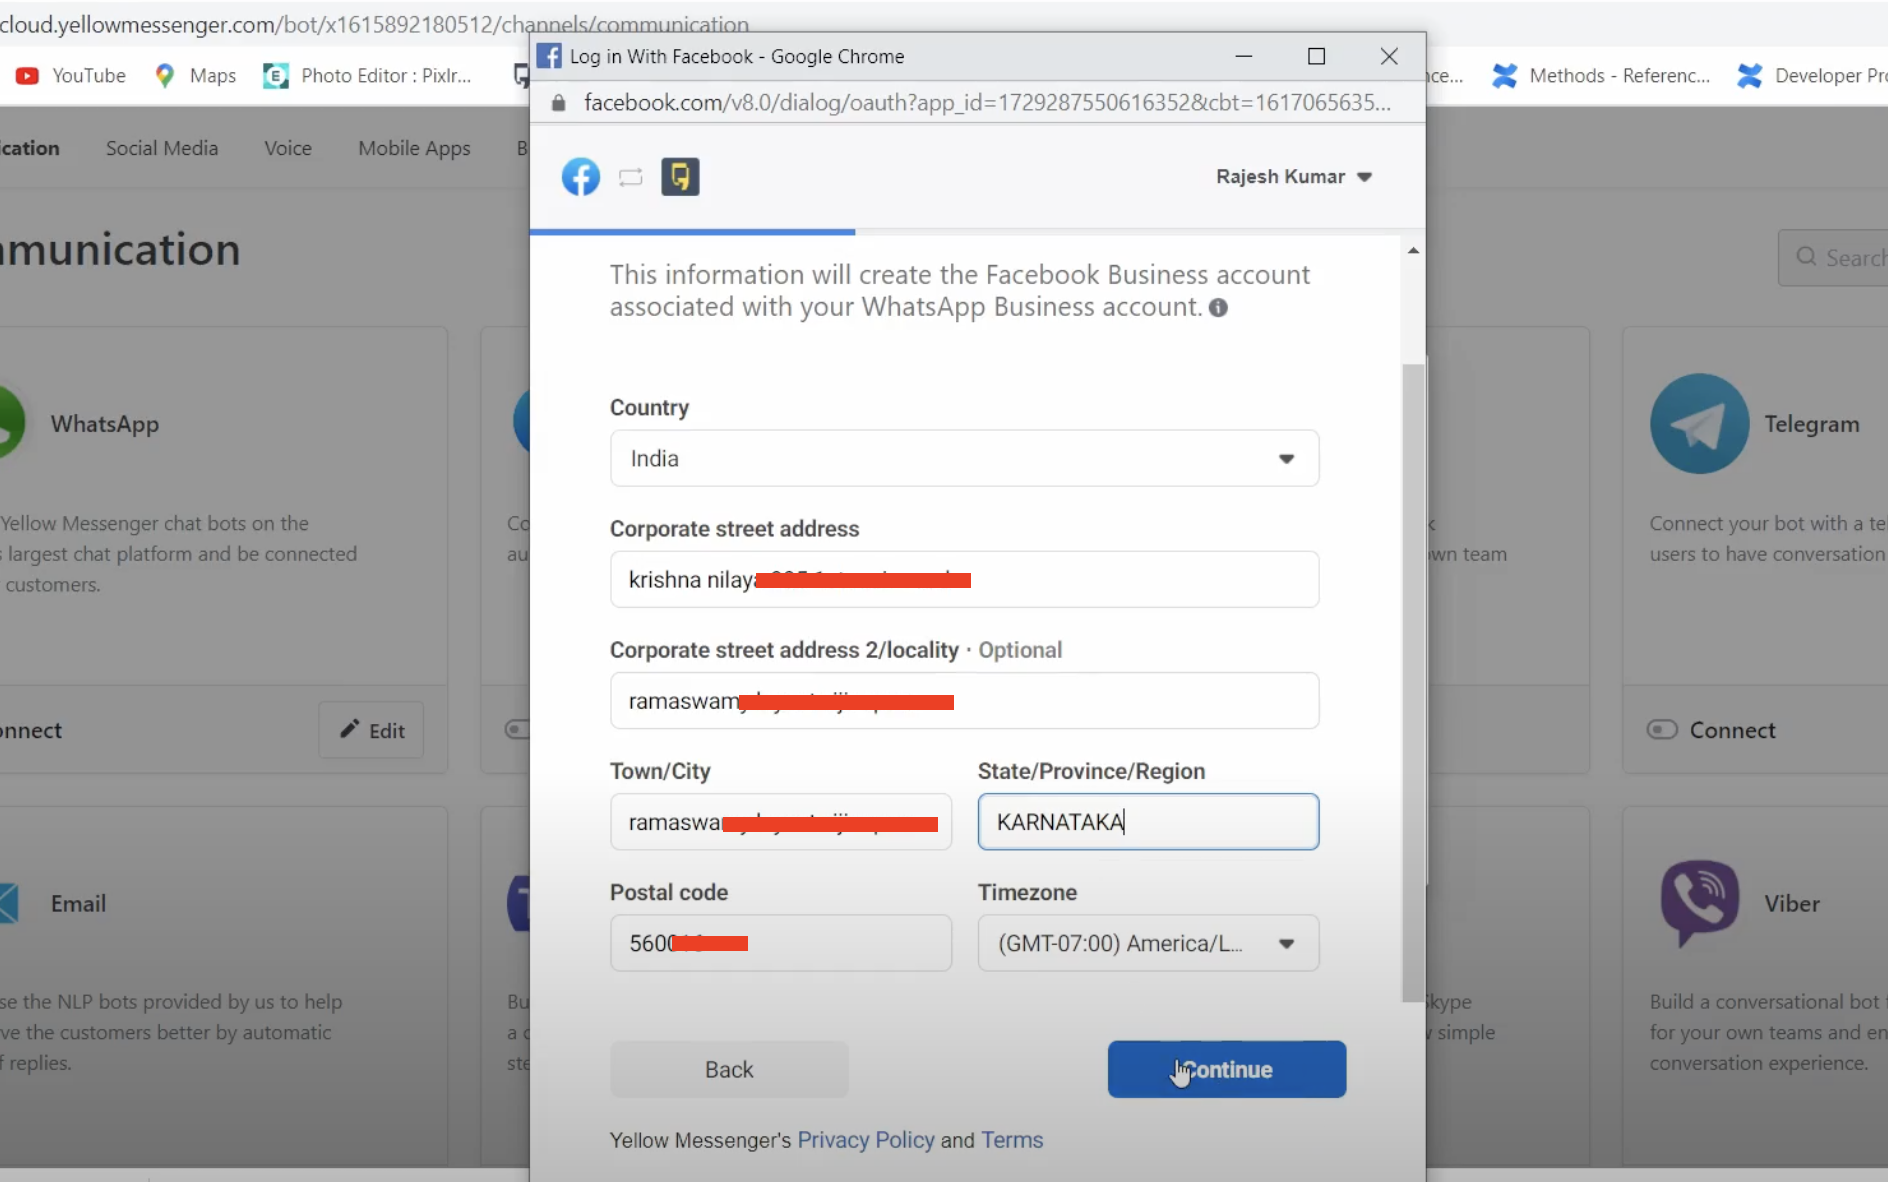This screenshot has height=1182, width=1888.
Task: Click the Town/City input field
Action: 781,822
